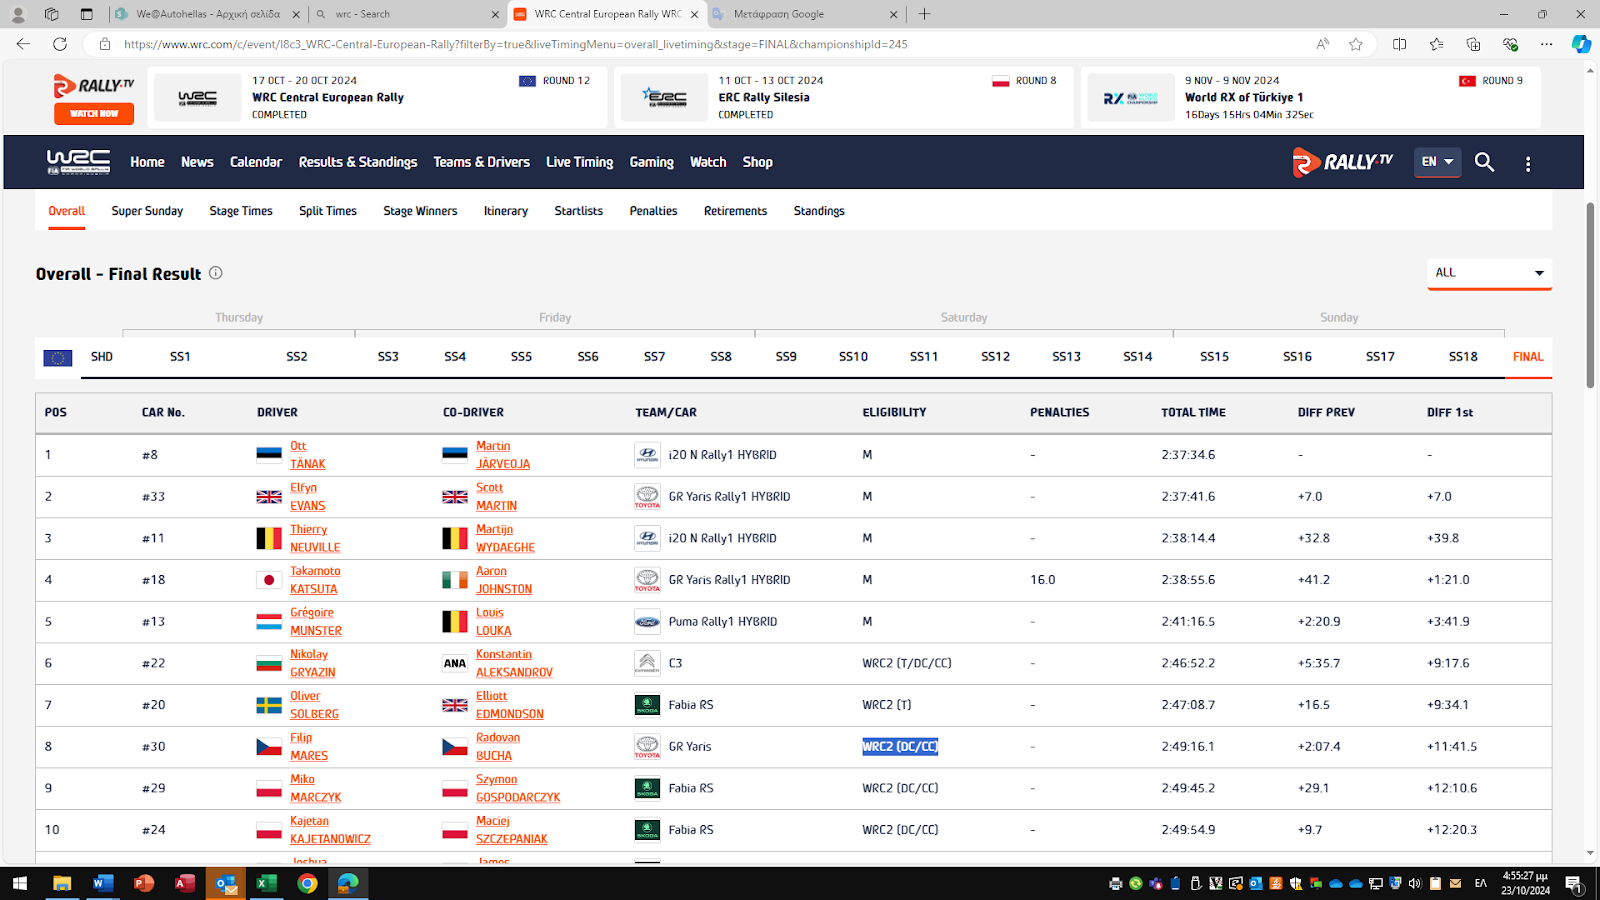
Task: Click the Rally.TV logo in the navigation bar
Action: 1343,162
